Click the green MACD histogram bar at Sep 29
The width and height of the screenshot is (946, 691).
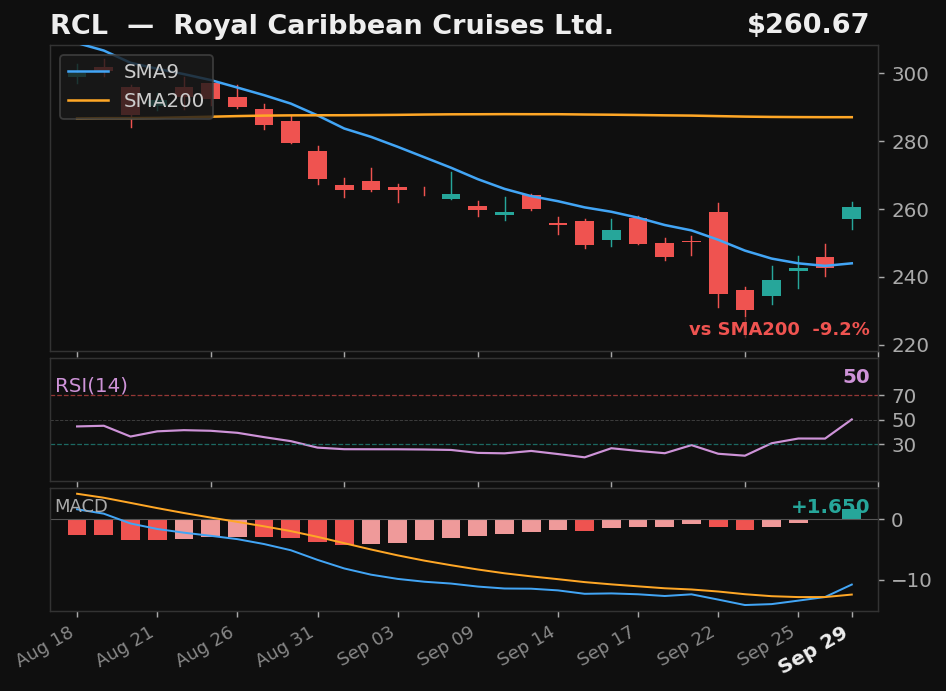[852, 514]
